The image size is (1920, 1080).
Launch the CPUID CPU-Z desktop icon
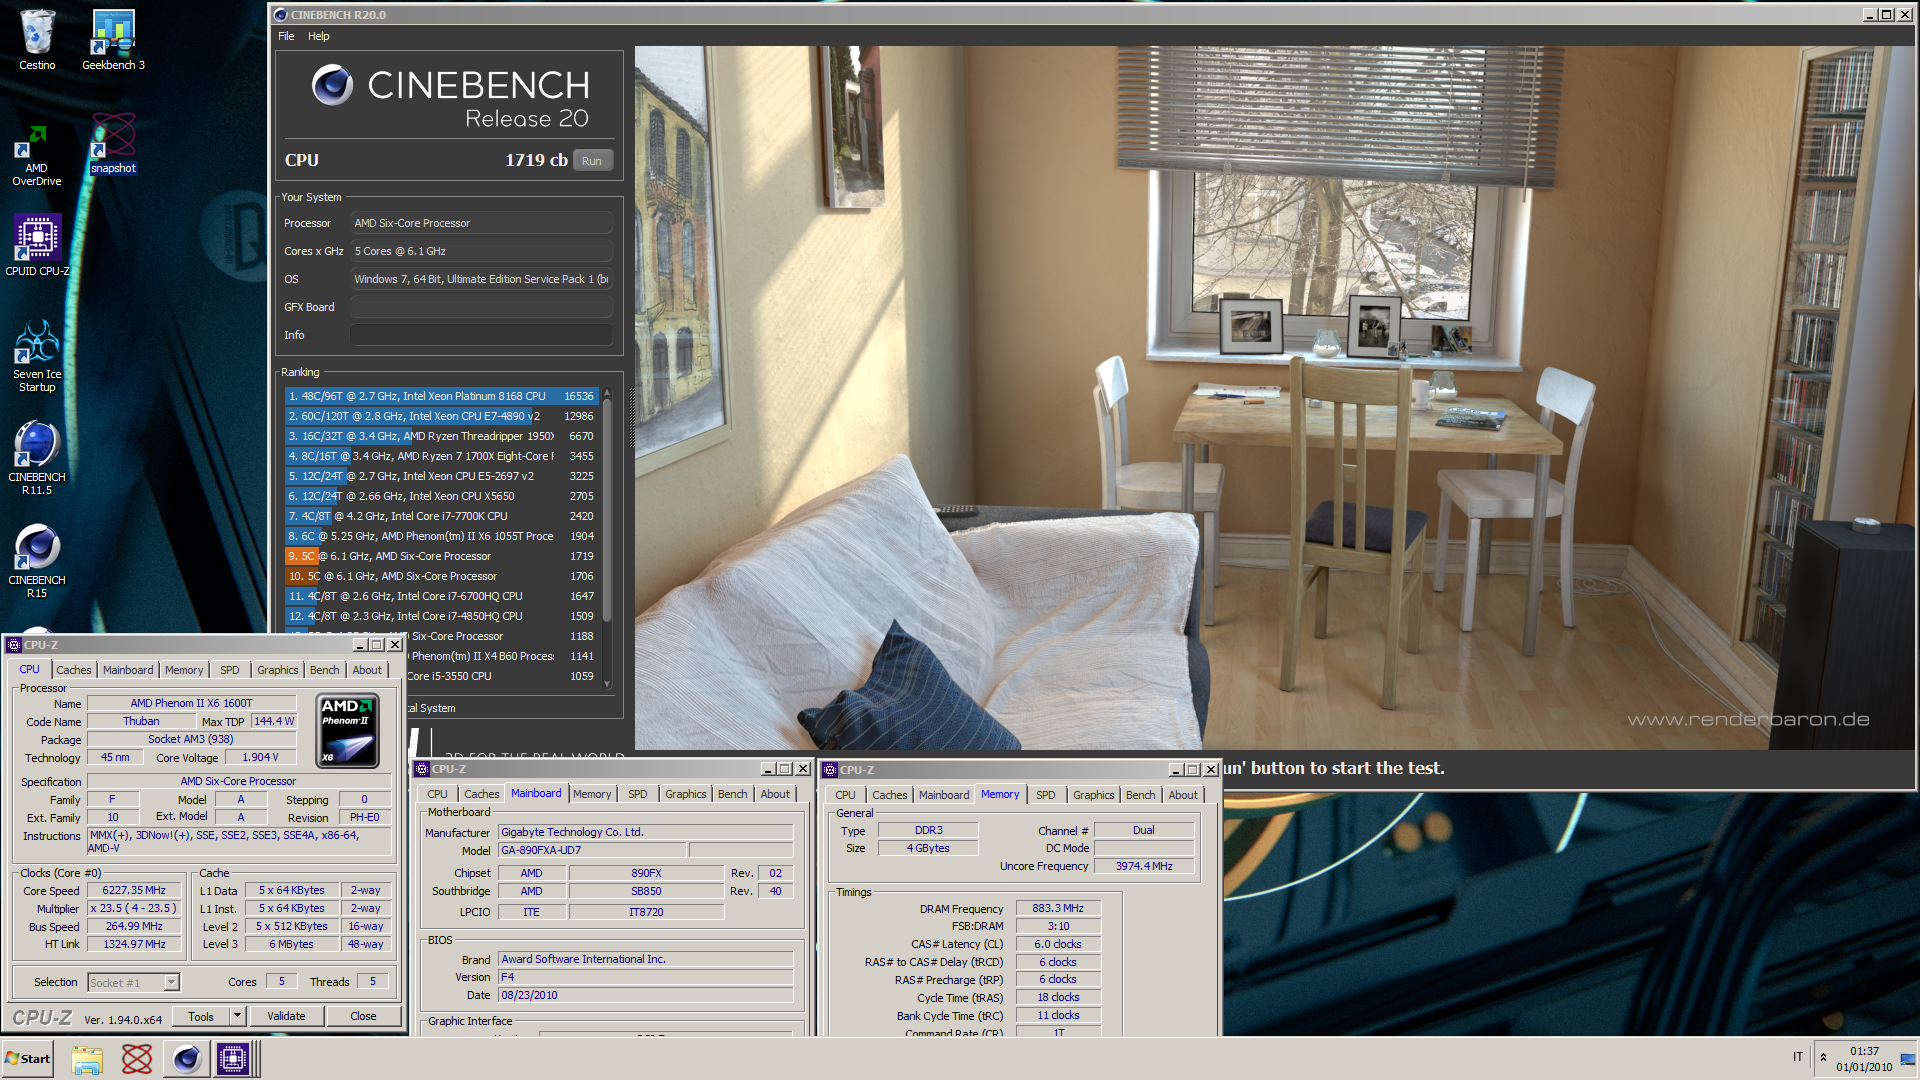coord(37,245)
